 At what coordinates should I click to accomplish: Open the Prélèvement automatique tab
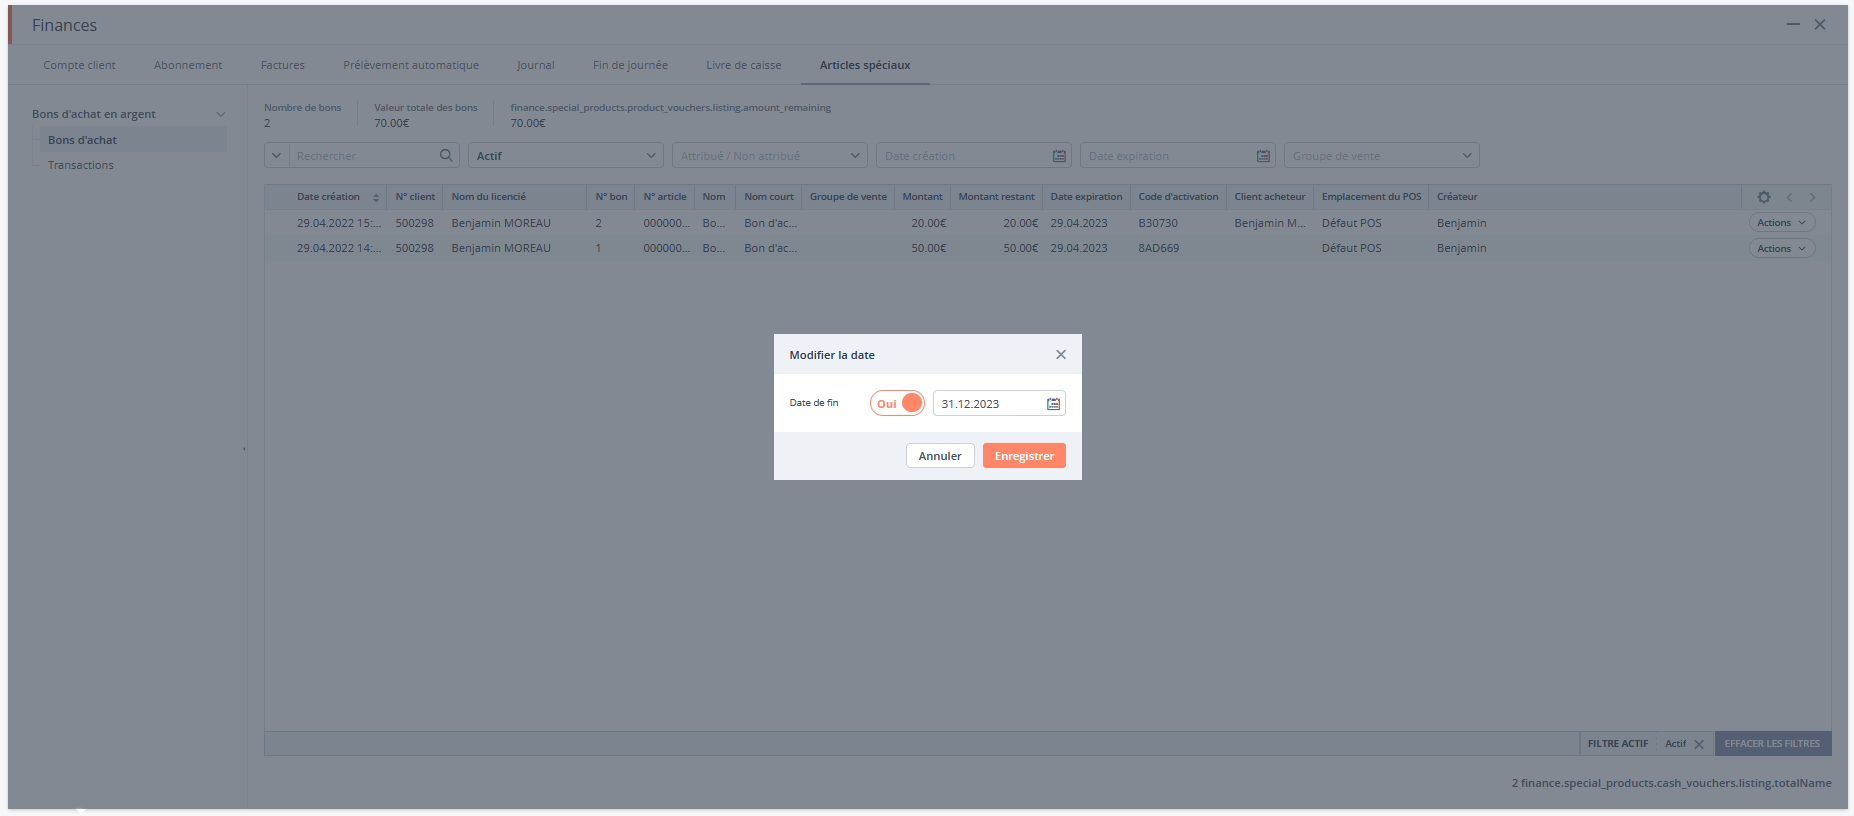411,65
